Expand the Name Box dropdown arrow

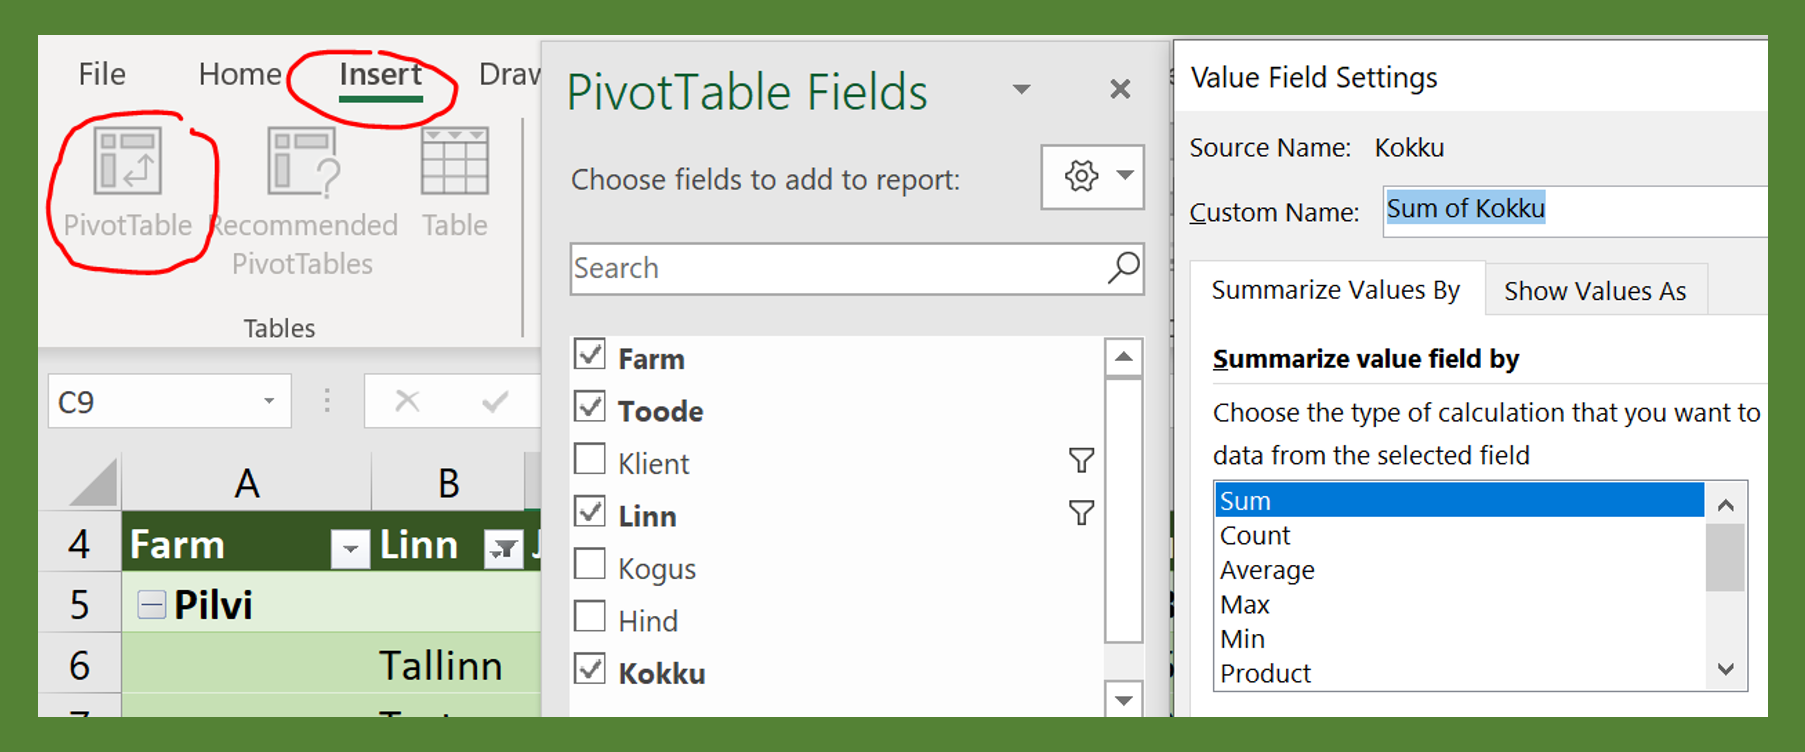(268, 402)
